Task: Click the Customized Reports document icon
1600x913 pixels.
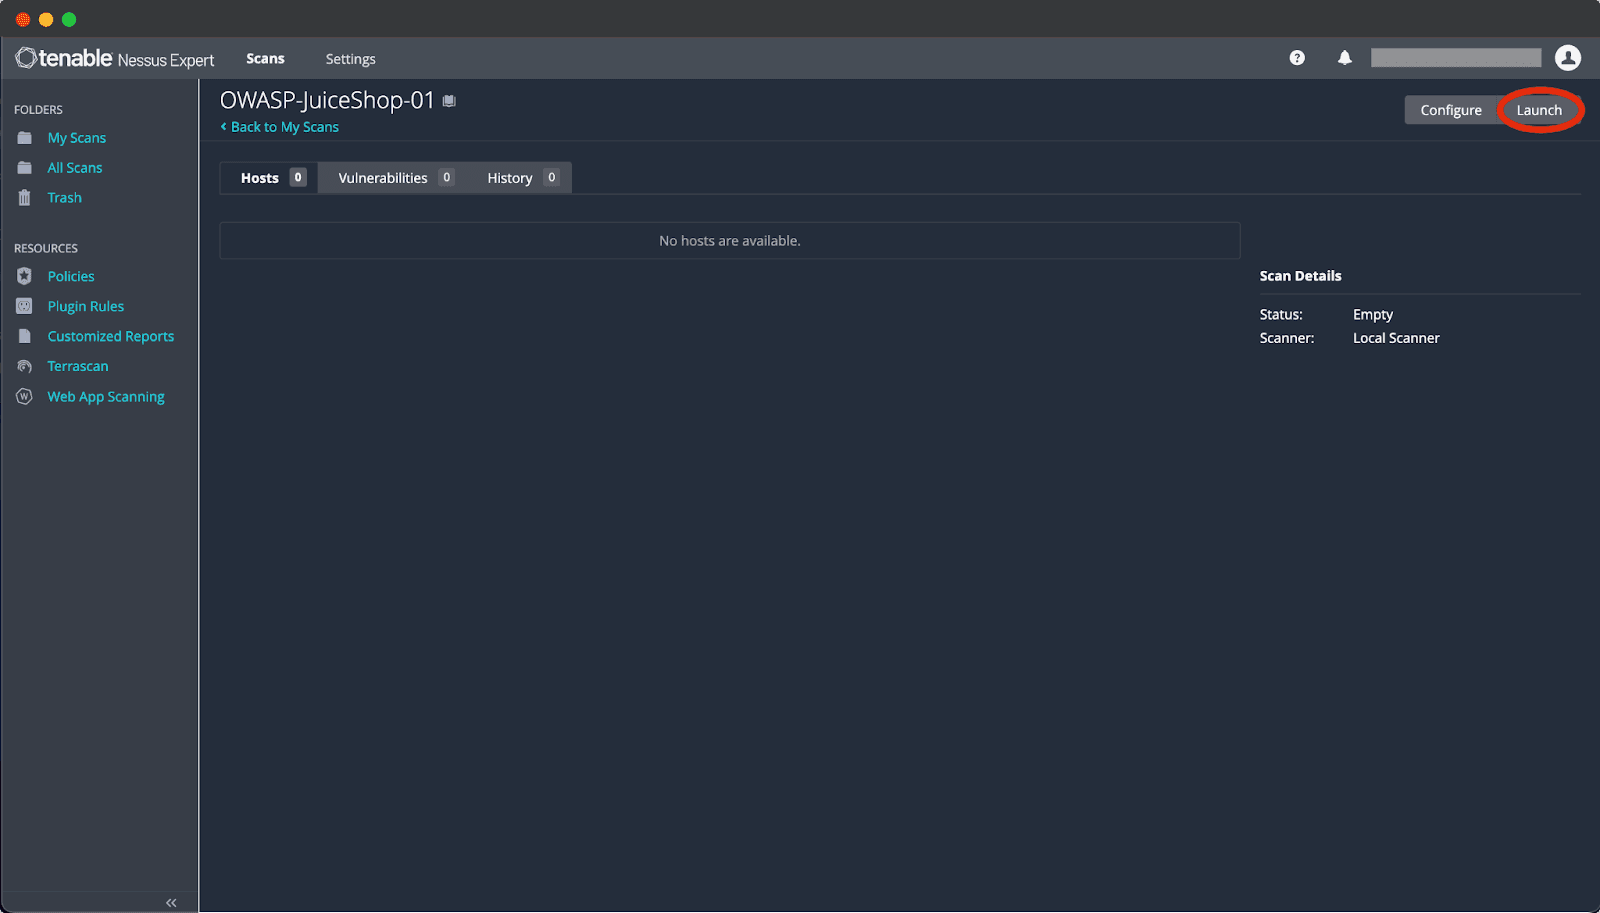Action: point(25,336)
